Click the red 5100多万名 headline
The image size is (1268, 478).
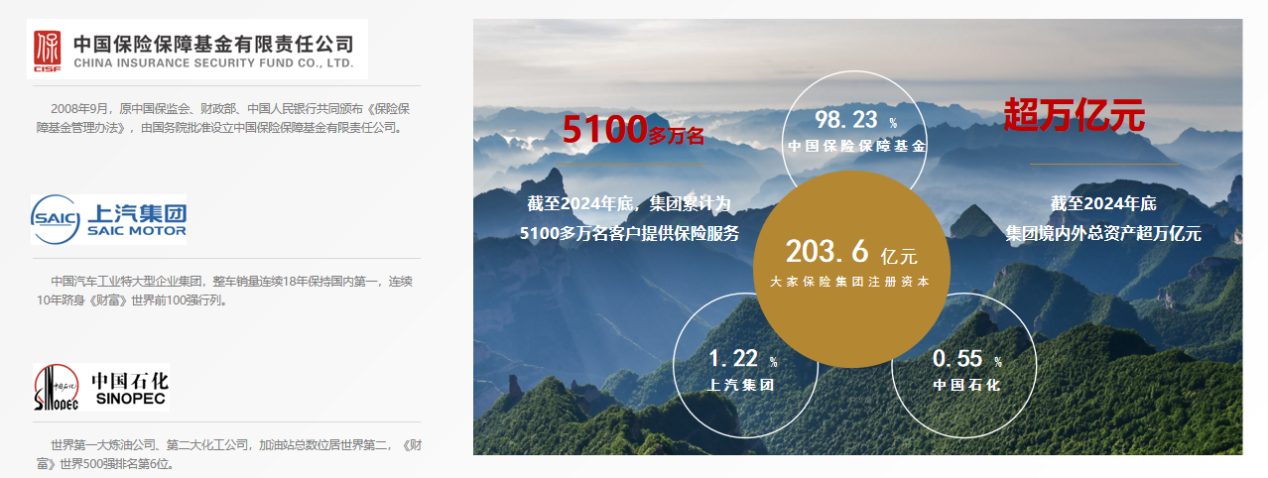click(634, 130)
